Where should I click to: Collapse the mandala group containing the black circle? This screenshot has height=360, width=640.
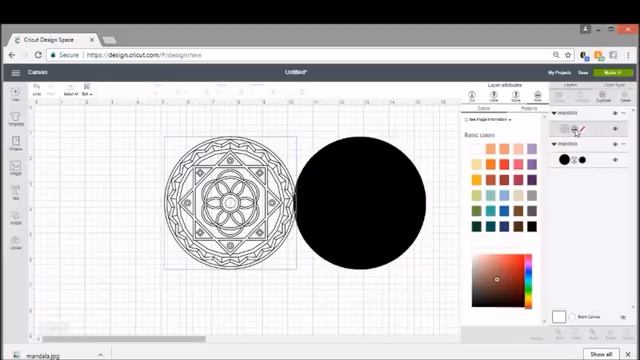click(x=554, y=144)
